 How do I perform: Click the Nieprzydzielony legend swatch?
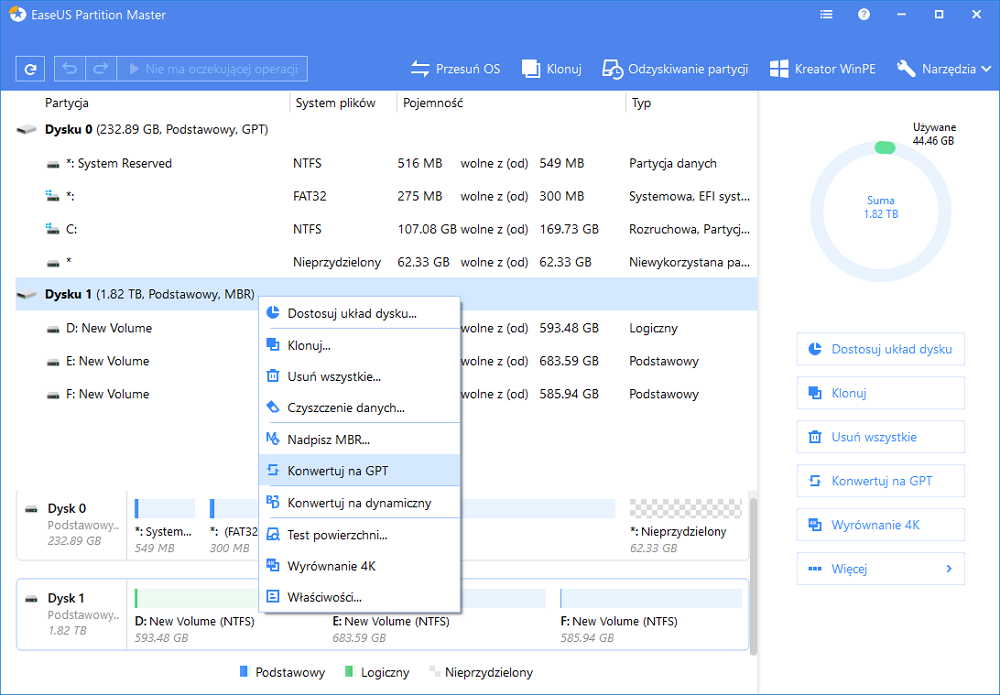(434, 671)
